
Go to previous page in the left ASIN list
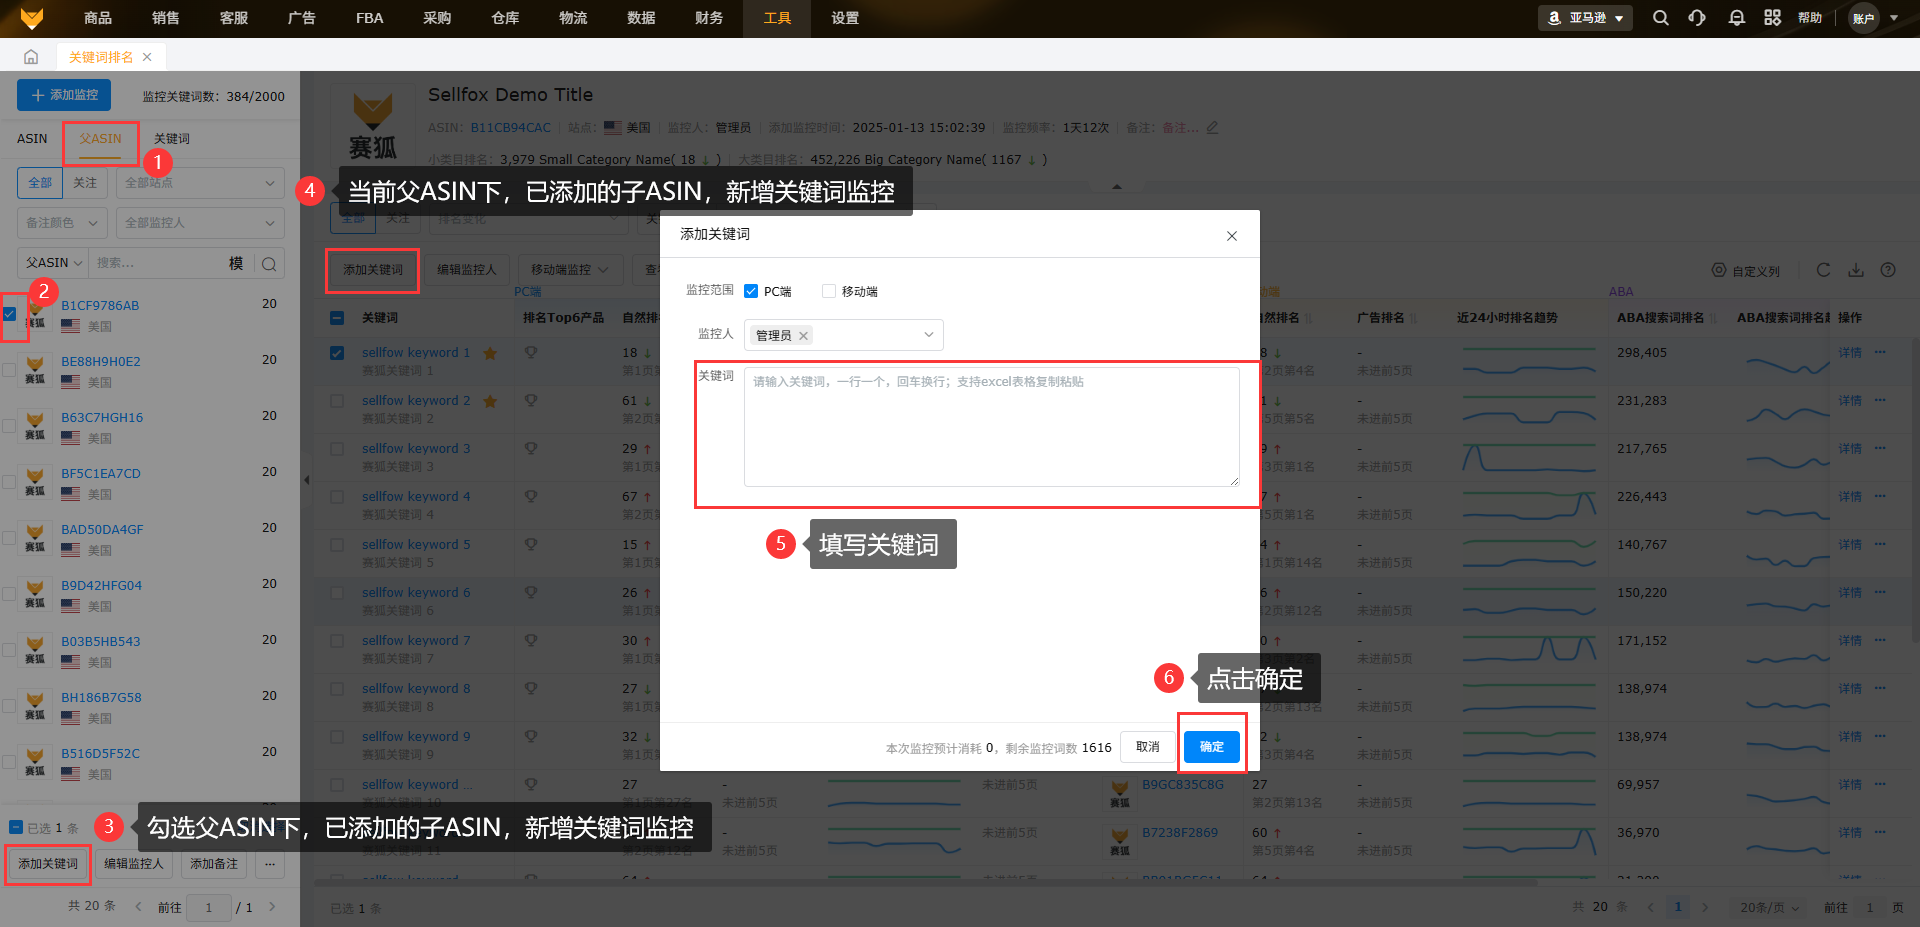click(138, 907)
